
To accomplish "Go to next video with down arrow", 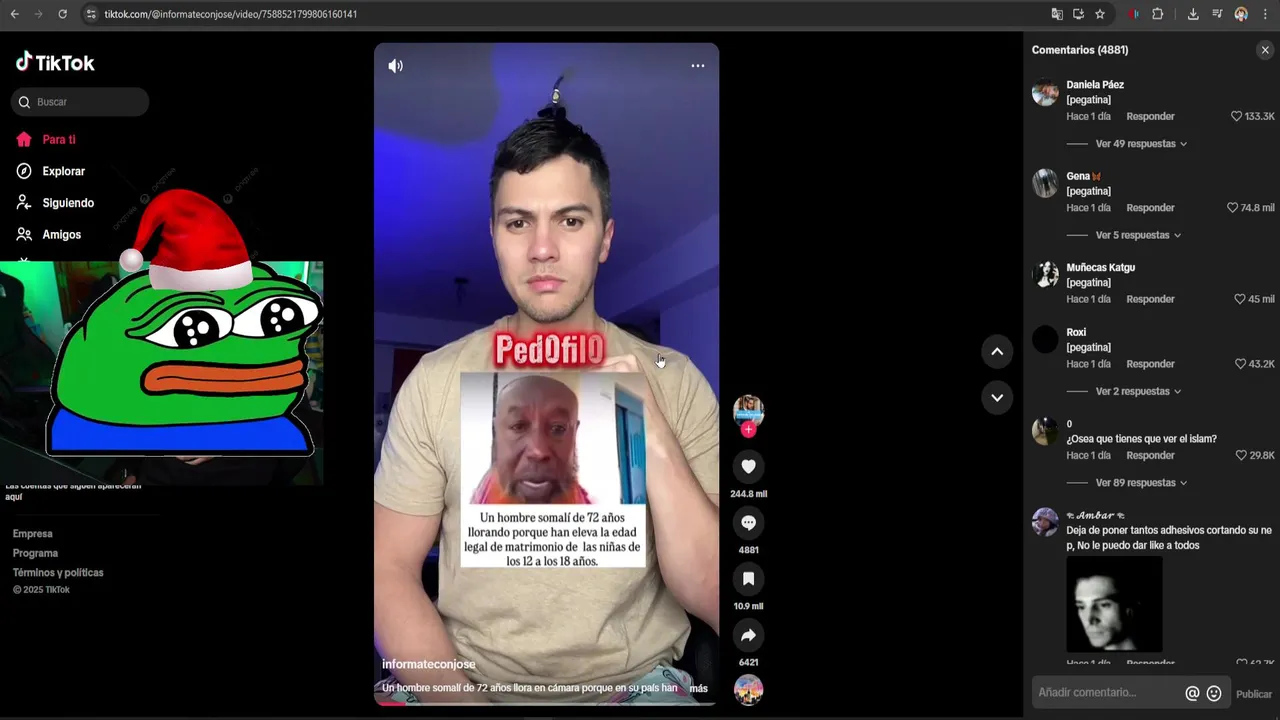I will pos(997,397).
